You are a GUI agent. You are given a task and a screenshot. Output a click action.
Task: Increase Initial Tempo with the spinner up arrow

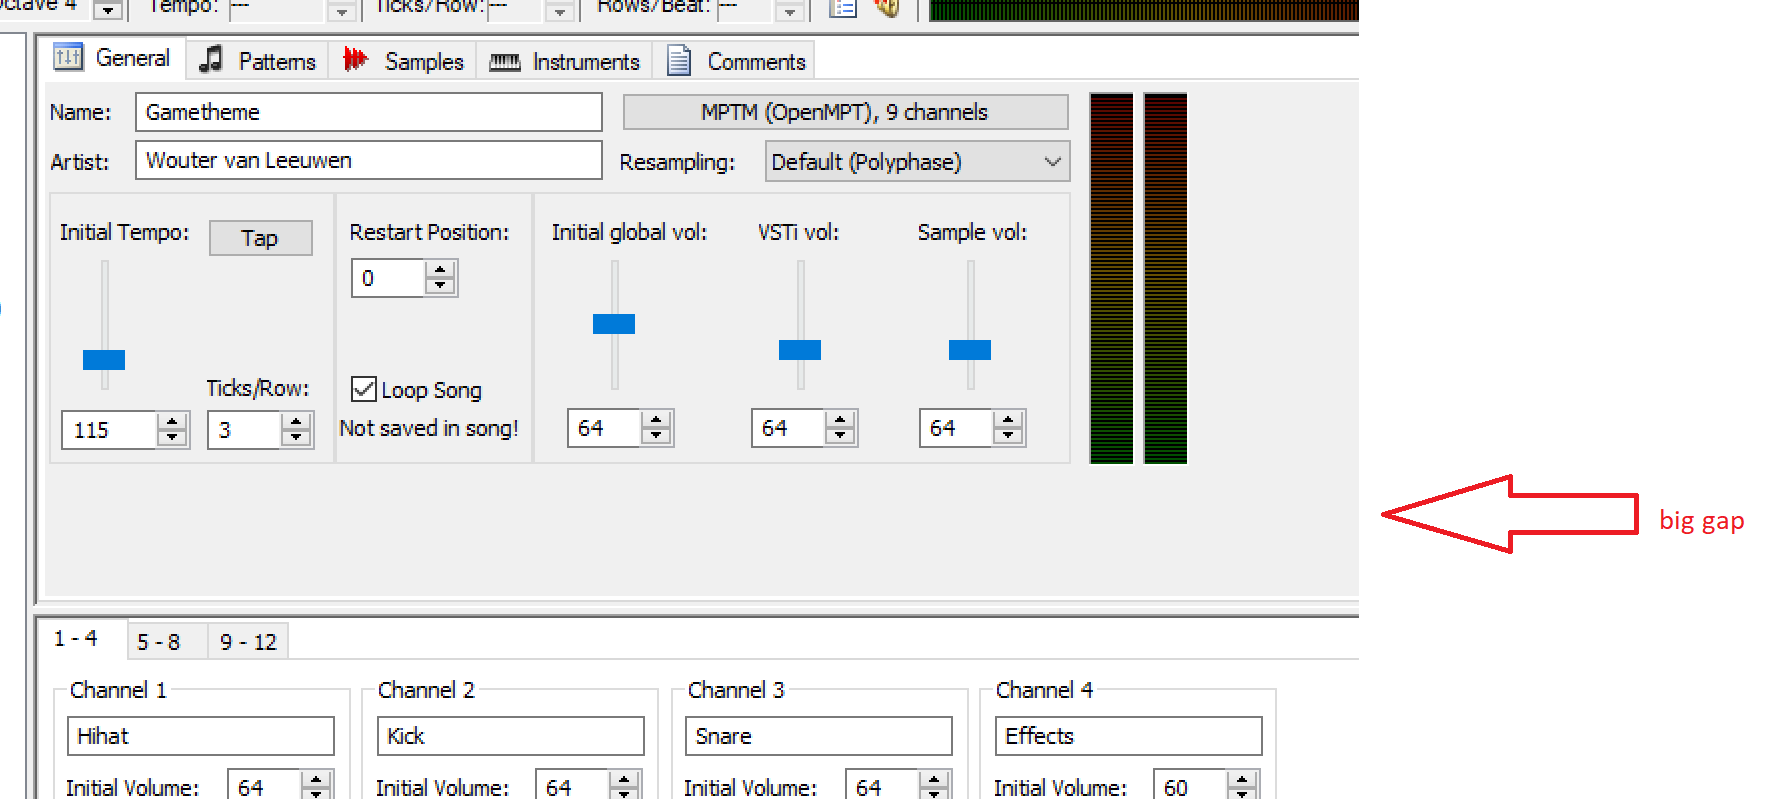pos(173,422)
